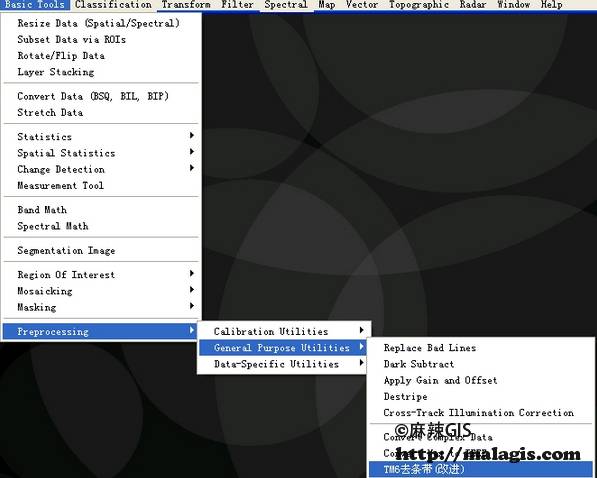Open the Filter menu
This screenshot has width=597, height=478.
click(238, 5)
